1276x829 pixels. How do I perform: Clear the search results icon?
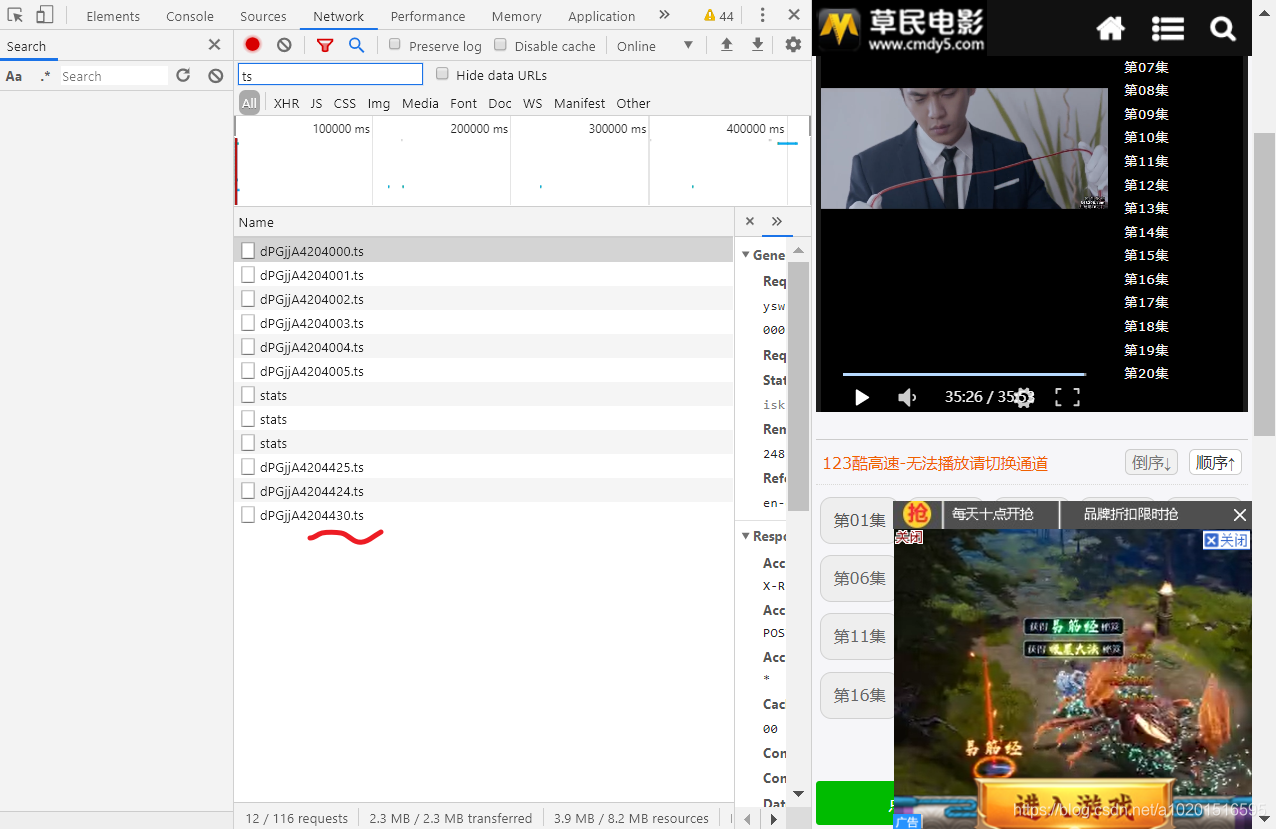(x=215, y=76)
